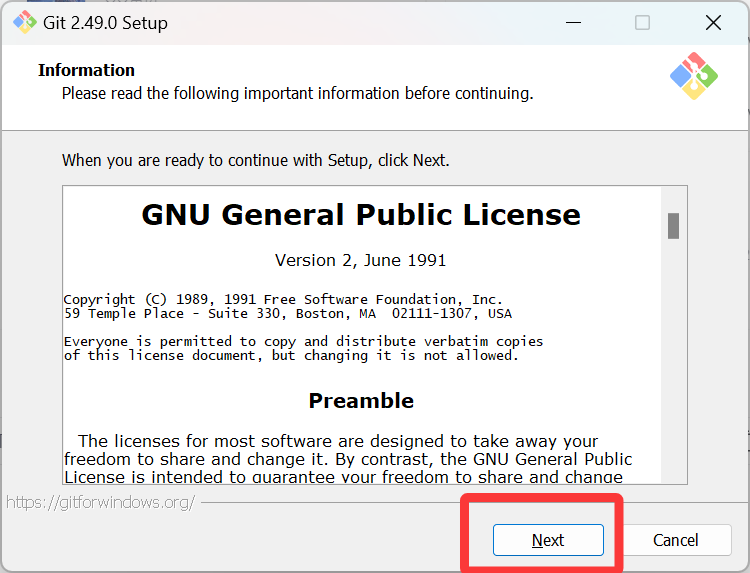750x573 pixels.
Task: Click the Information heading at the top
Action: coord(86,70)
